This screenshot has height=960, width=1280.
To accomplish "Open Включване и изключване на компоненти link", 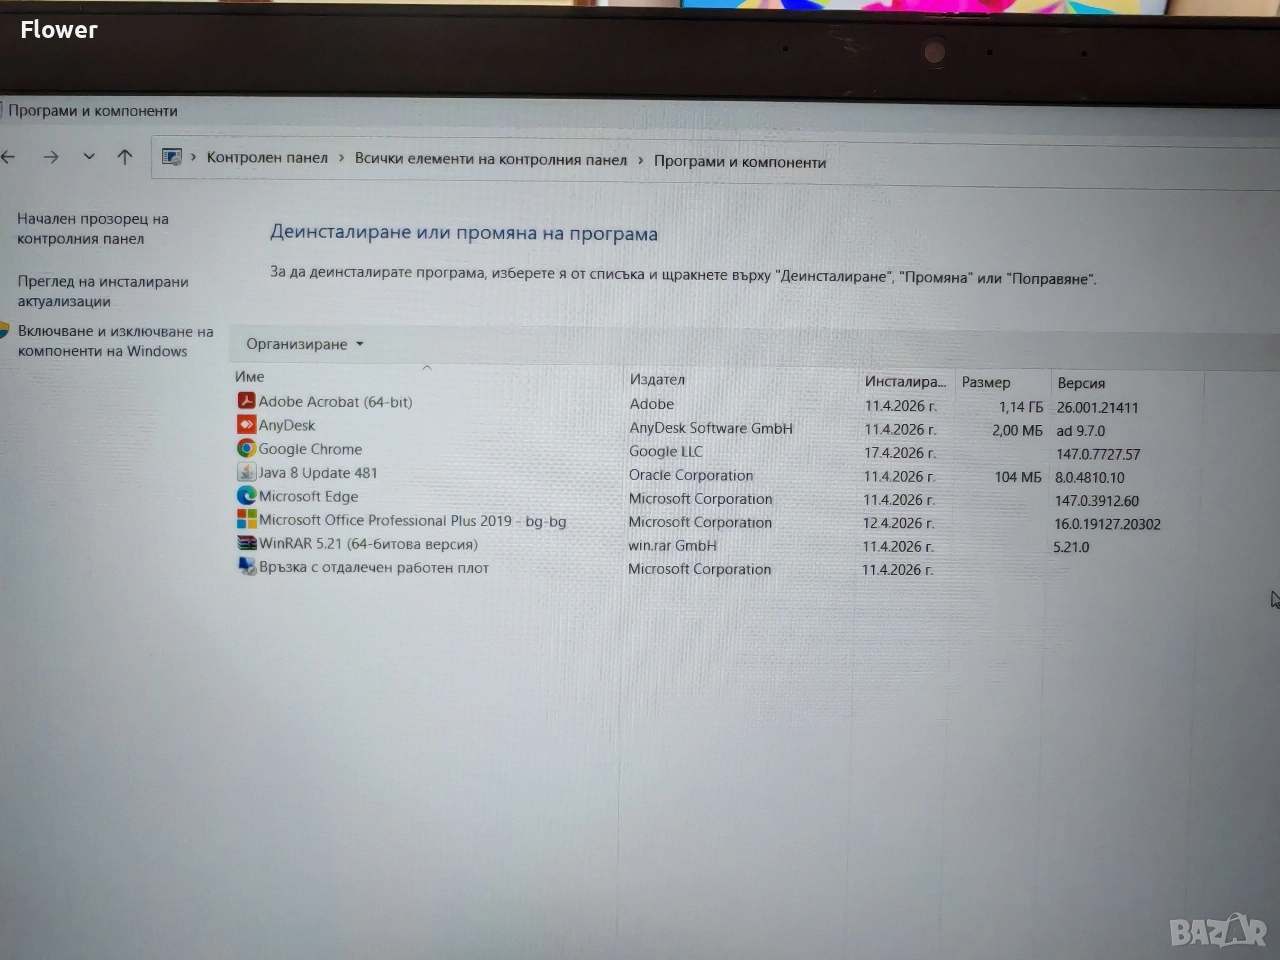I will tap(115, 341).
